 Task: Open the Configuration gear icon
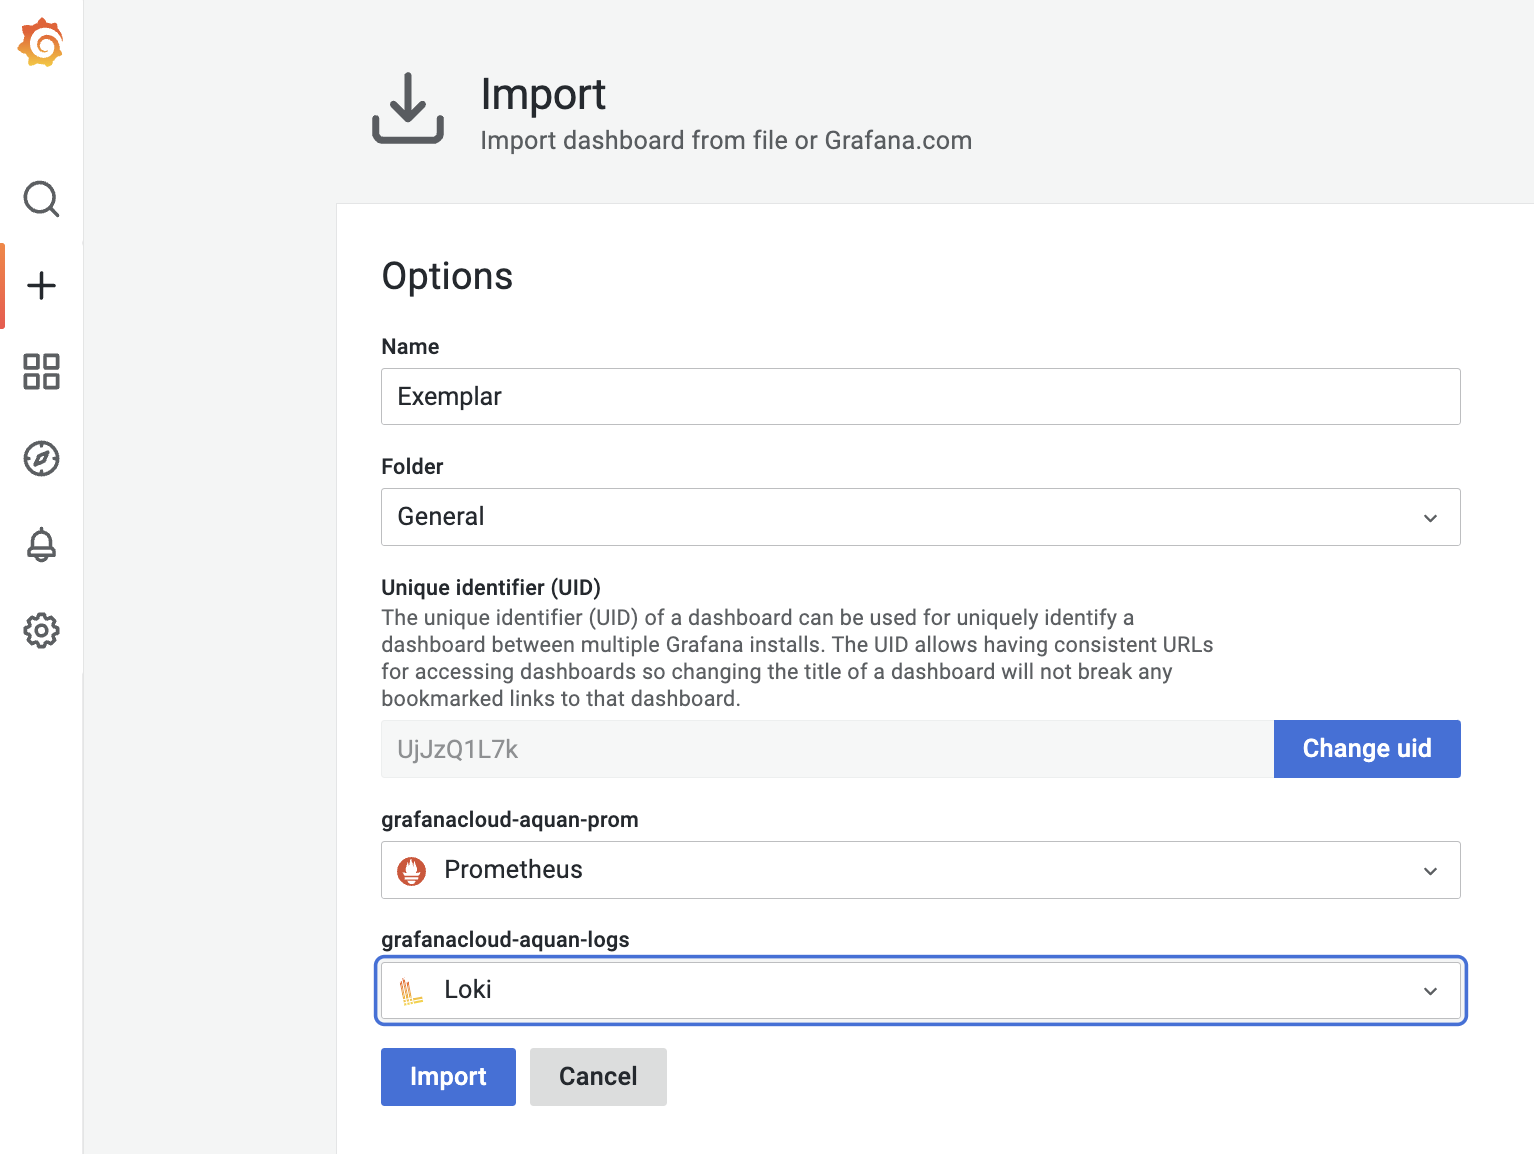[41, 631]
